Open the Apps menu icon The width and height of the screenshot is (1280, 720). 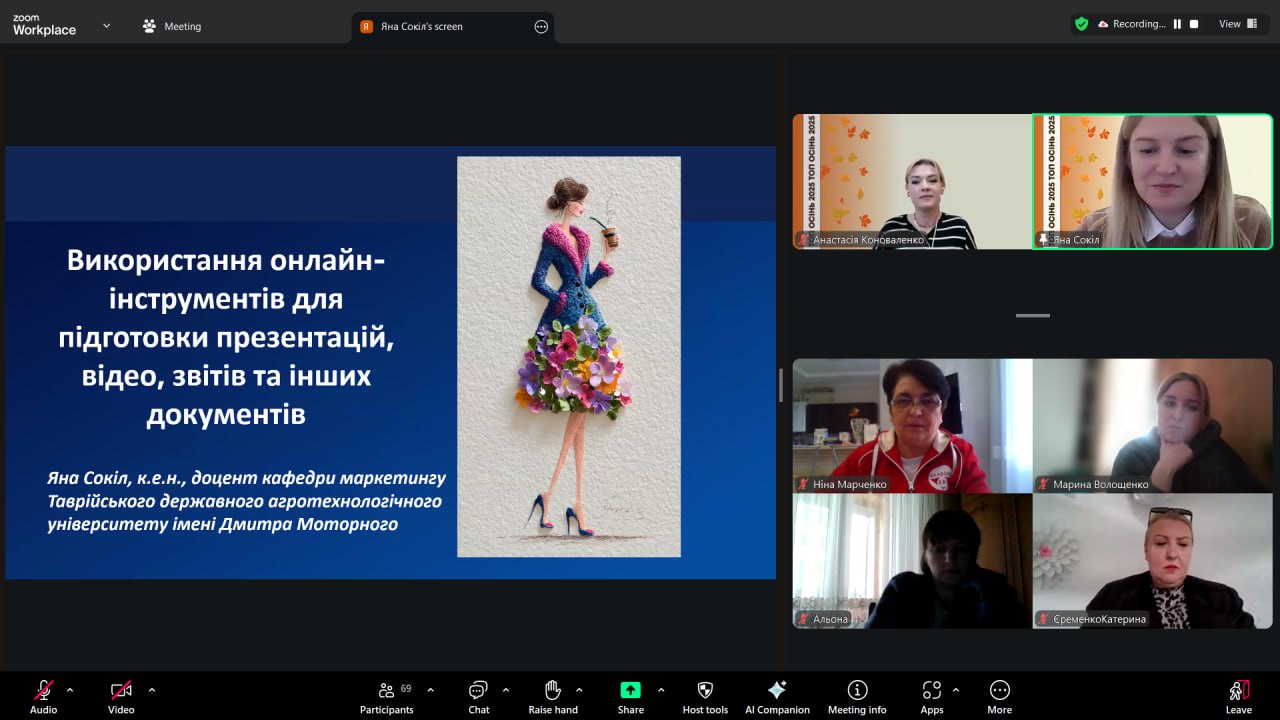(x=932, y=696)
